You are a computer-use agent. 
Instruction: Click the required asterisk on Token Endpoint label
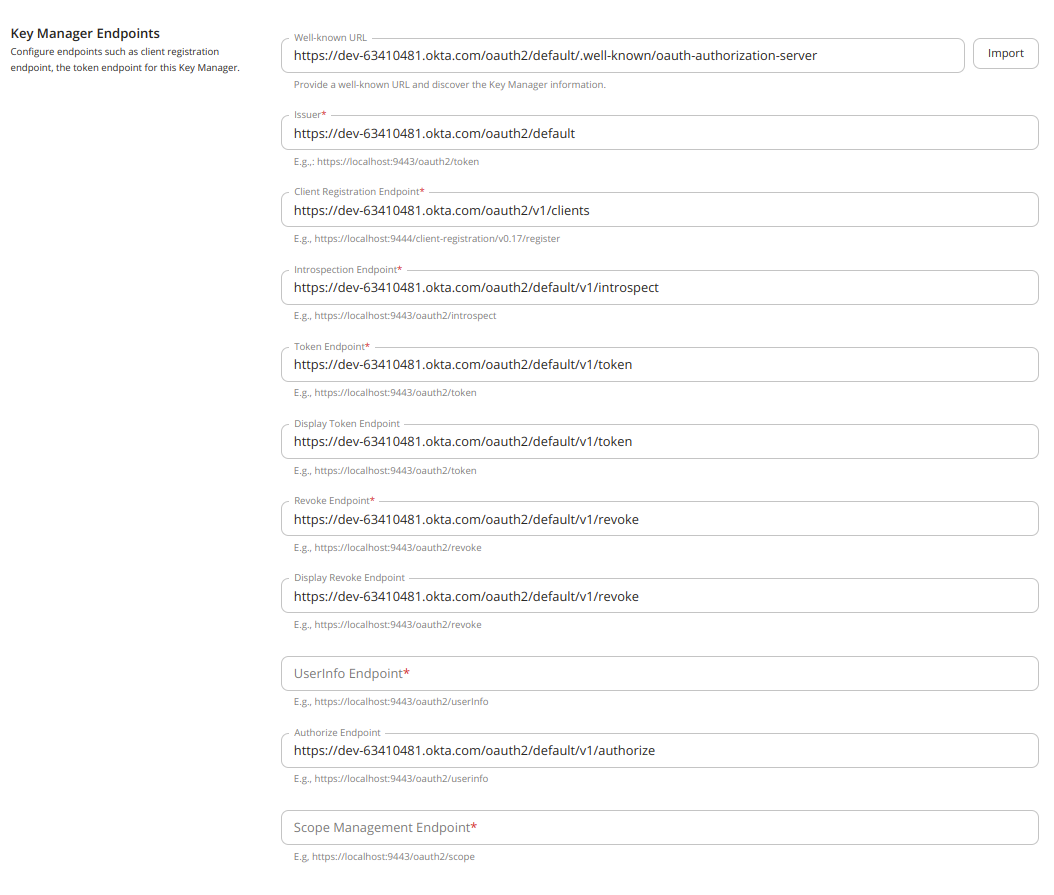coord(369,346)
